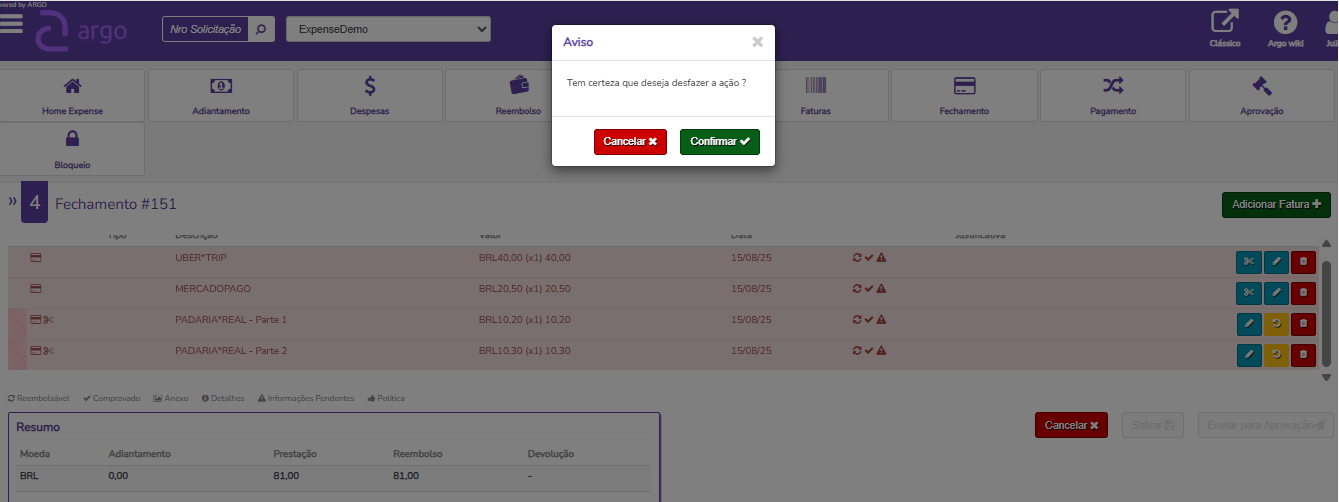Click the pencil edit icon for MERCADOPAGO
Viewport: 1339px width, 502px height.
tap(1275, 293)
